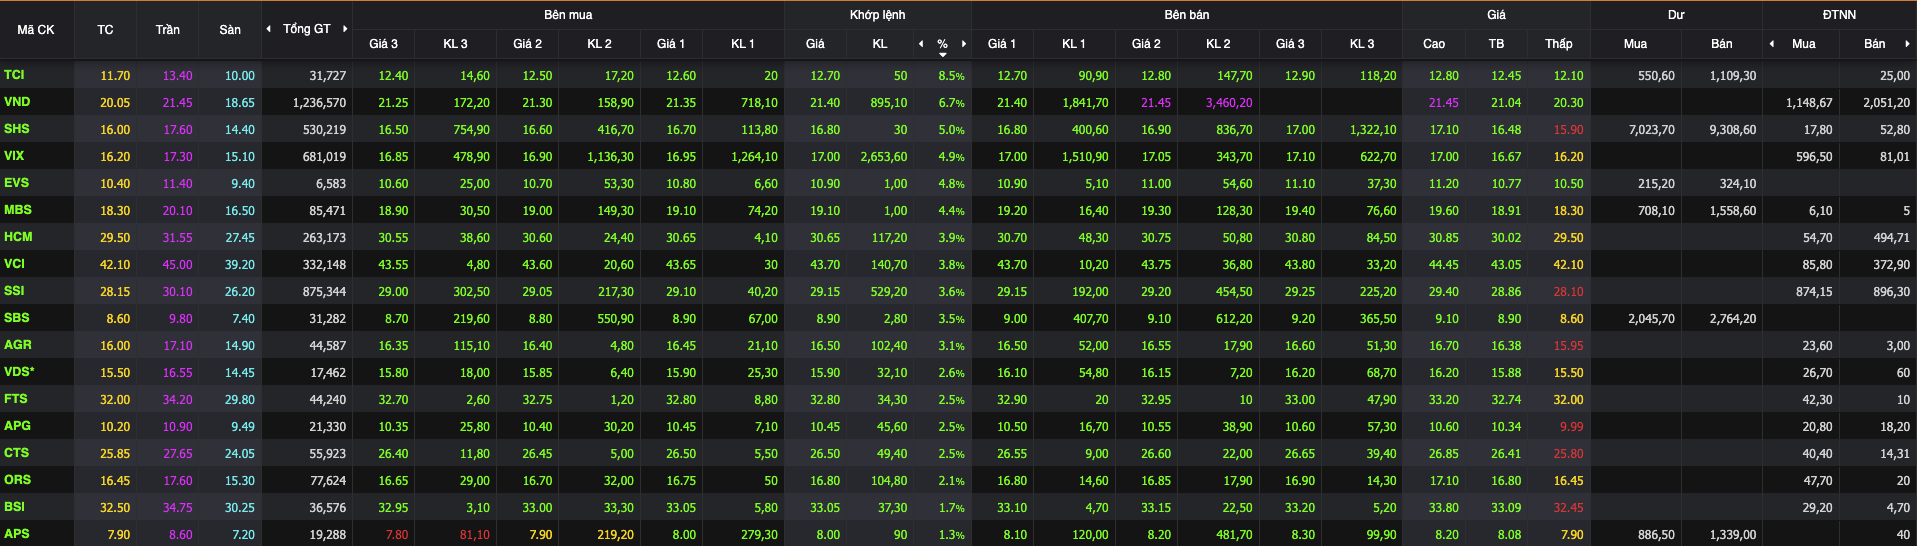
Task: Open the SHS stock symbol
Action: click(x=17, y=129)
